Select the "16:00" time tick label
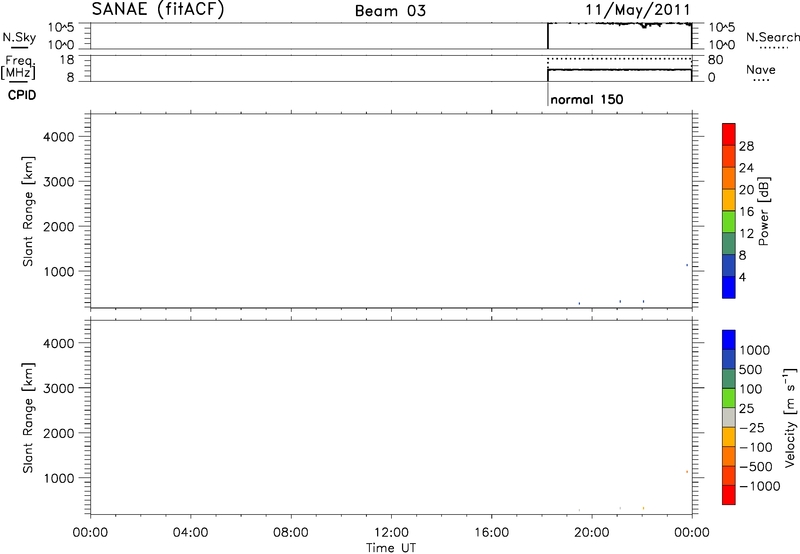Image resolution: width=800 pixels, height=554 pixels. point(491,533)
